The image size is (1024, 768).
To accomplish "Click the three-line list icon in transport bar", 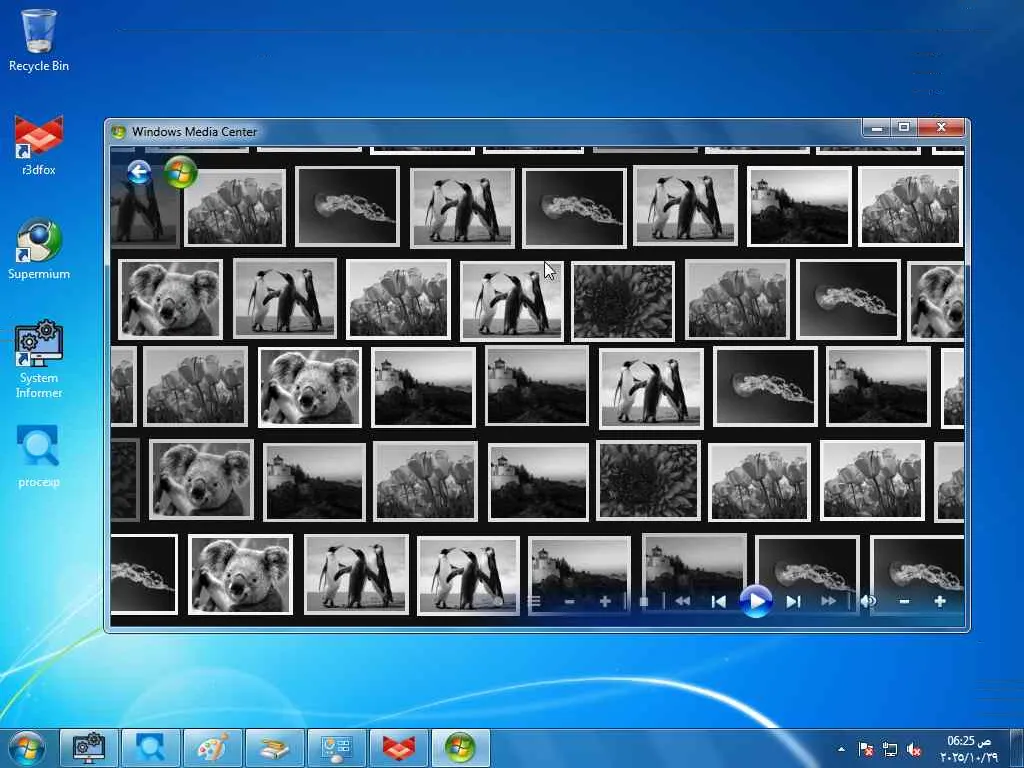I will [x=535, y=601].
